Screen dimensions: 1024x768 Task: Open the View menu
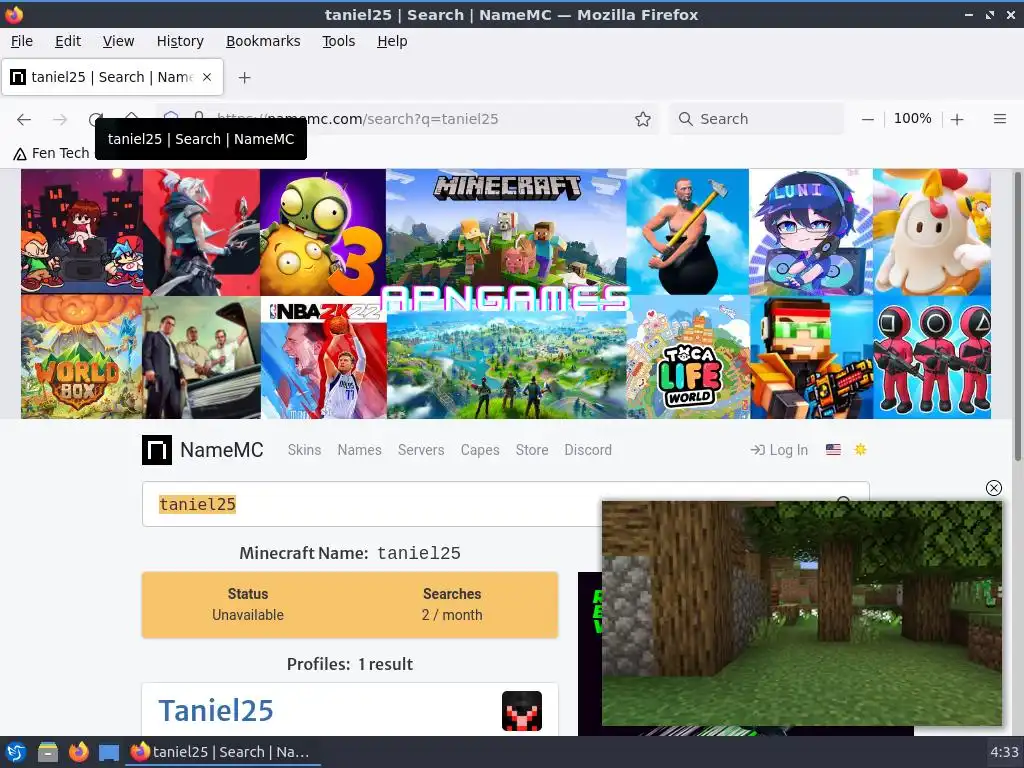tap(118, 41)
